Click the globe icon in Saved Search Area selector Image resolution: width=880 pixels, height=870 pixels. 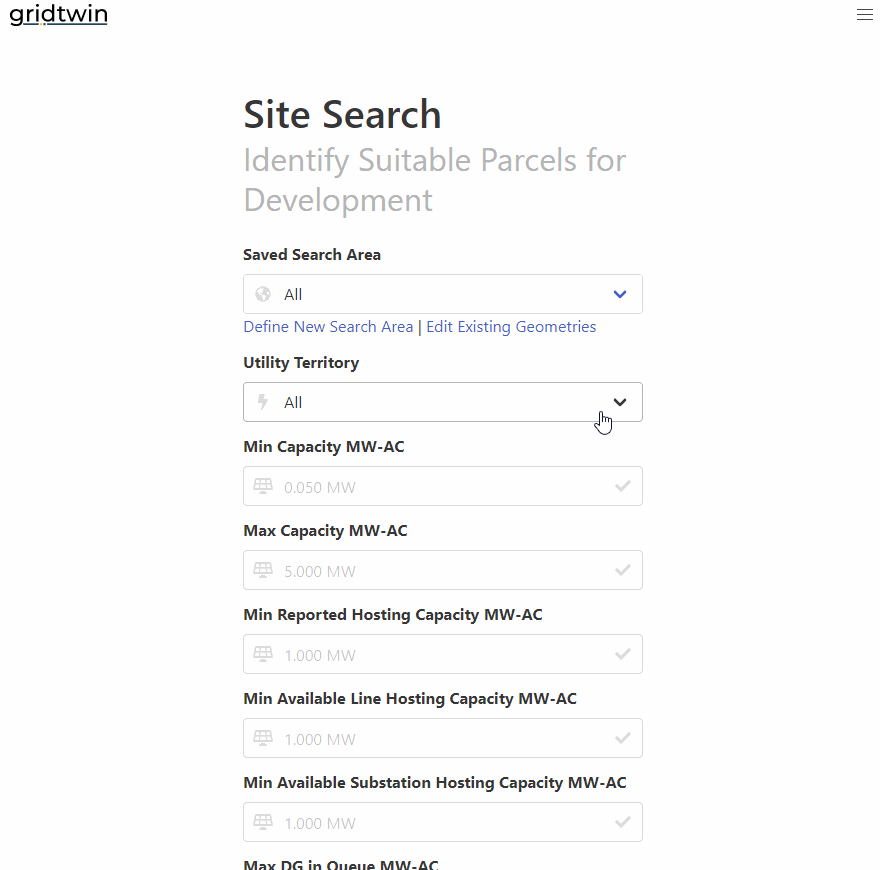pos(262,294)
